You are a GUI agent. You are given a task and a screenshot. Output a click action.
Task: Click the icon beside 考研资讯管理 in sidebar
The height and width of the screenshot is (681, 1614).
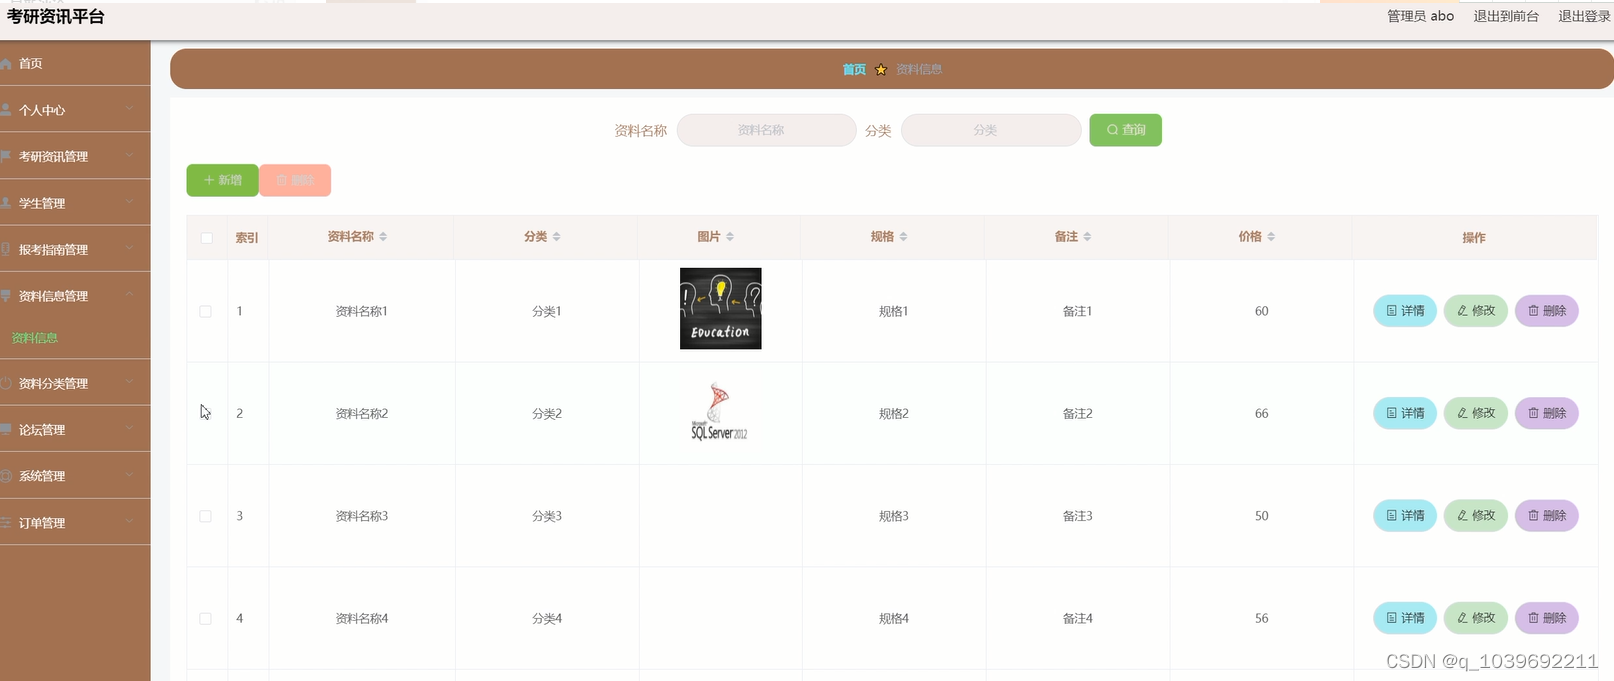tap(6, 157)
